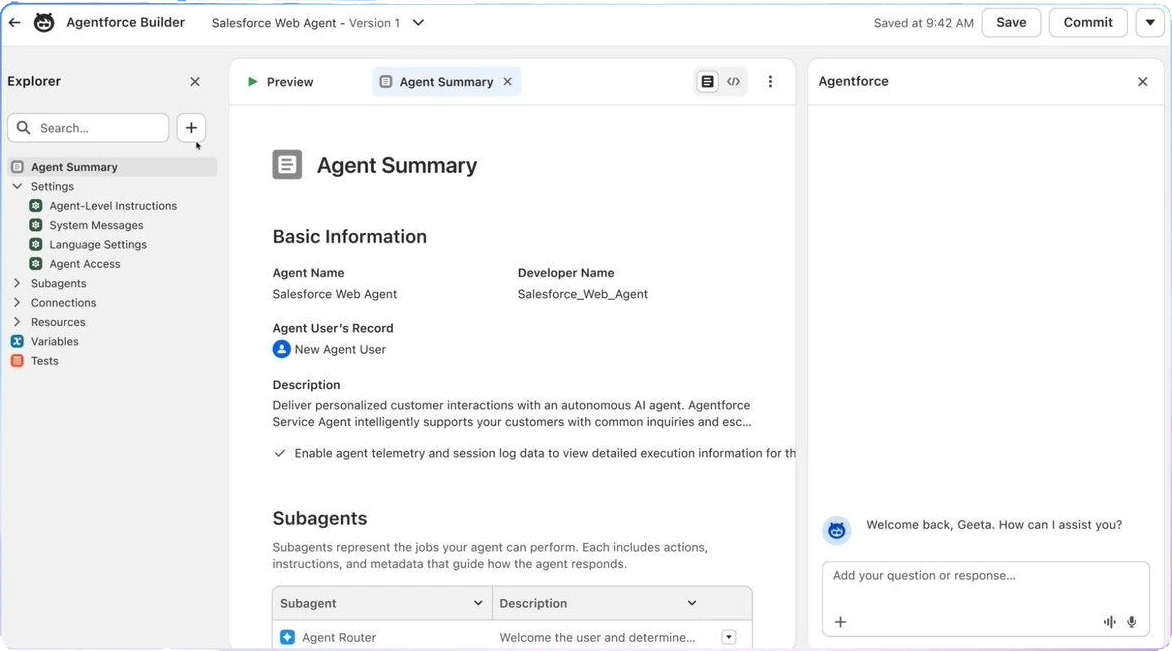The width and height of the screenshot is (1172, 651).
Task: Click the plus attach icon in chat
Action: 841,622
